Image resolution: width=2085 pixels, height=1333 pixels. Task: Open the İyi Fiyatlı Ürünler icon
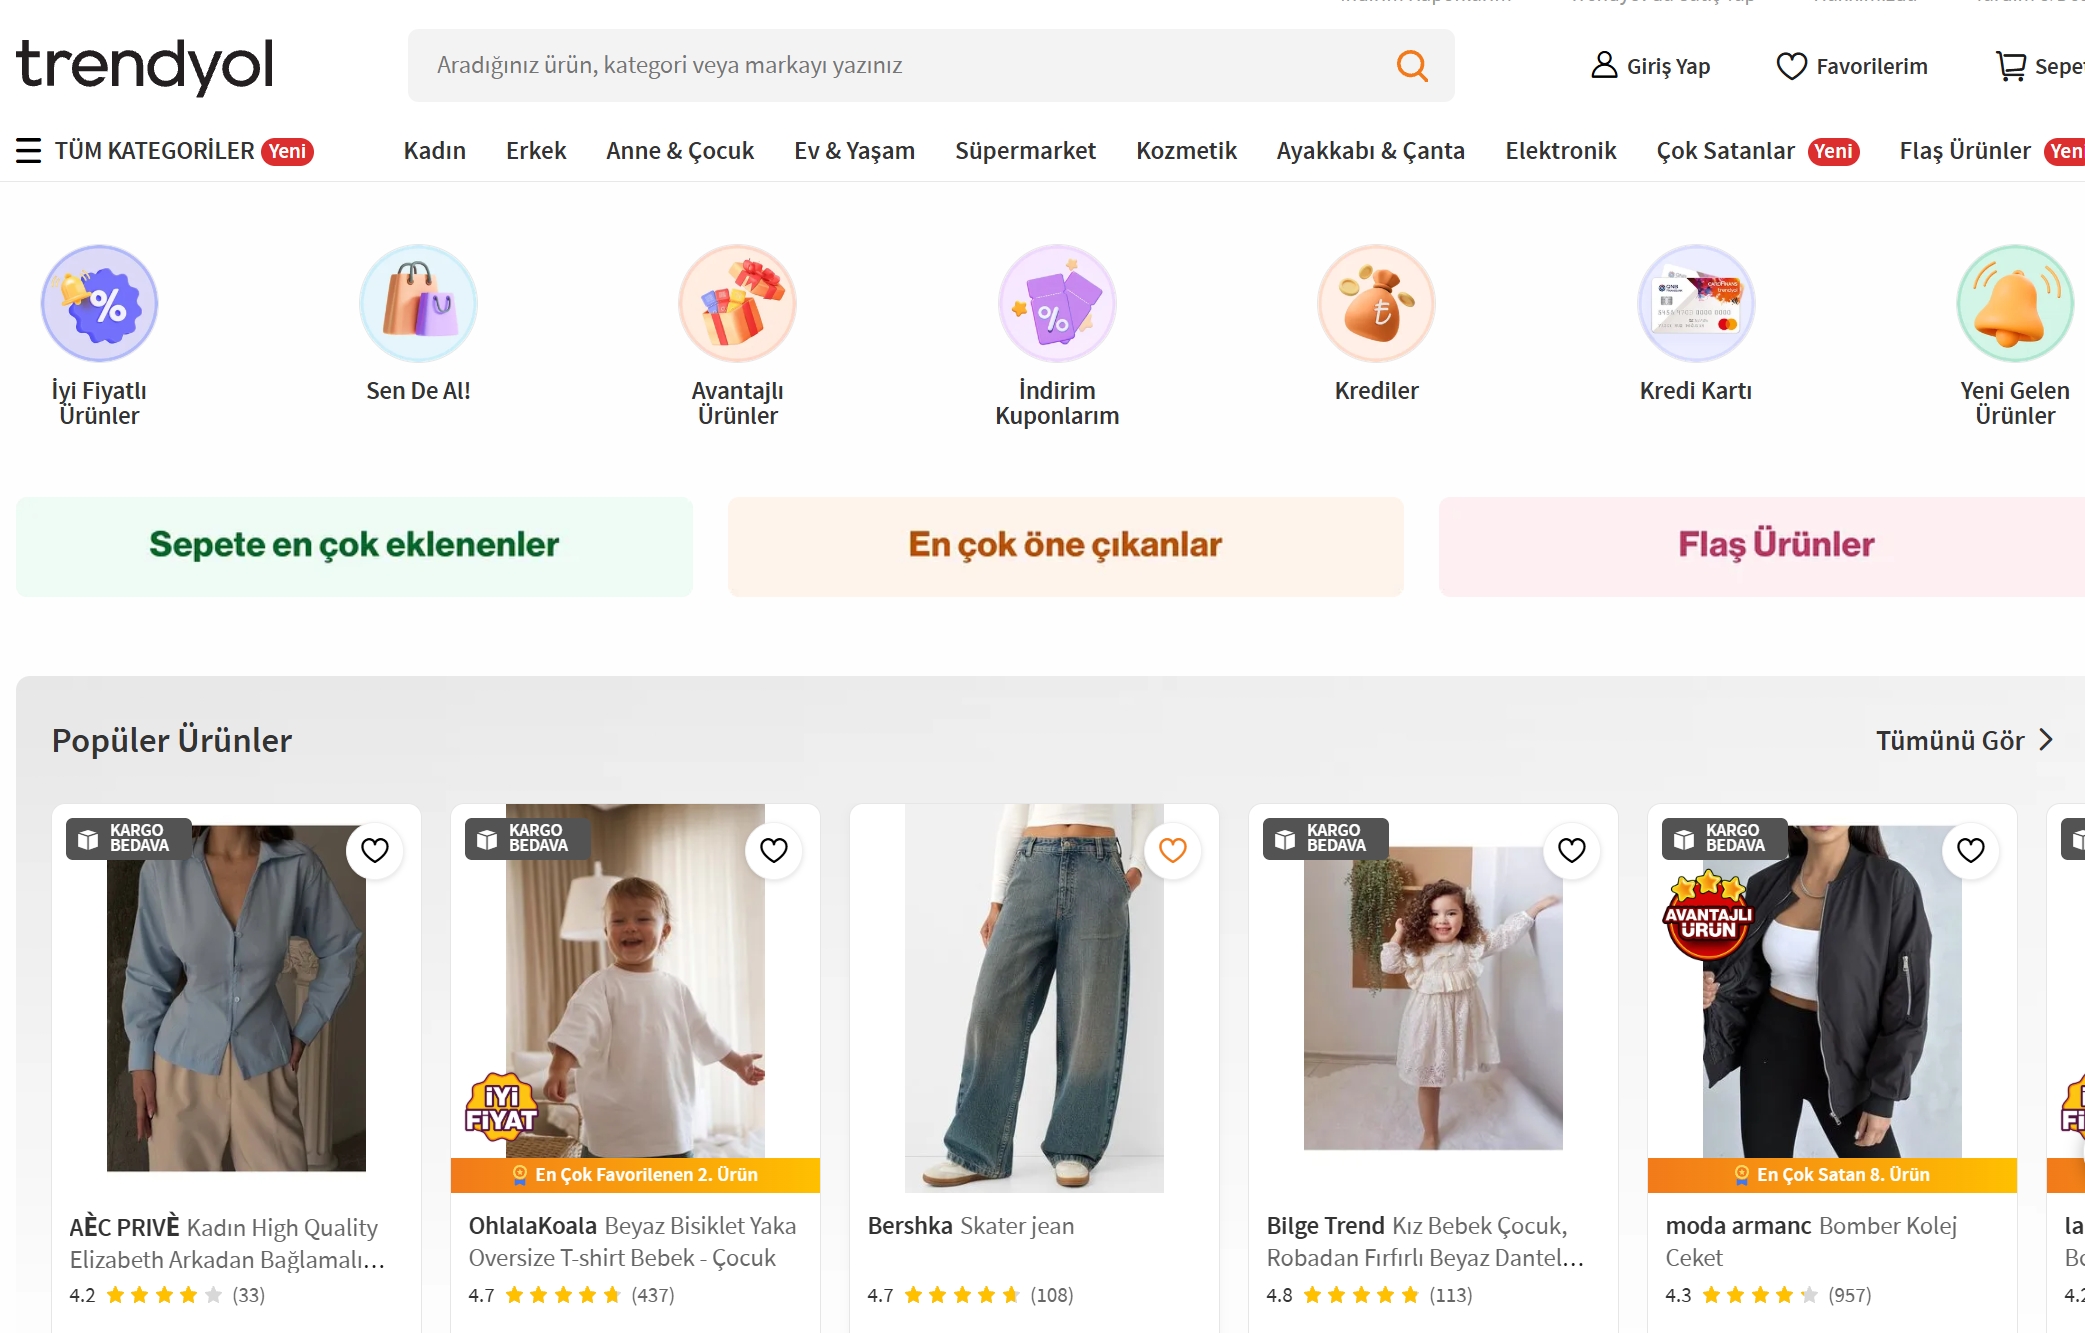99,304
